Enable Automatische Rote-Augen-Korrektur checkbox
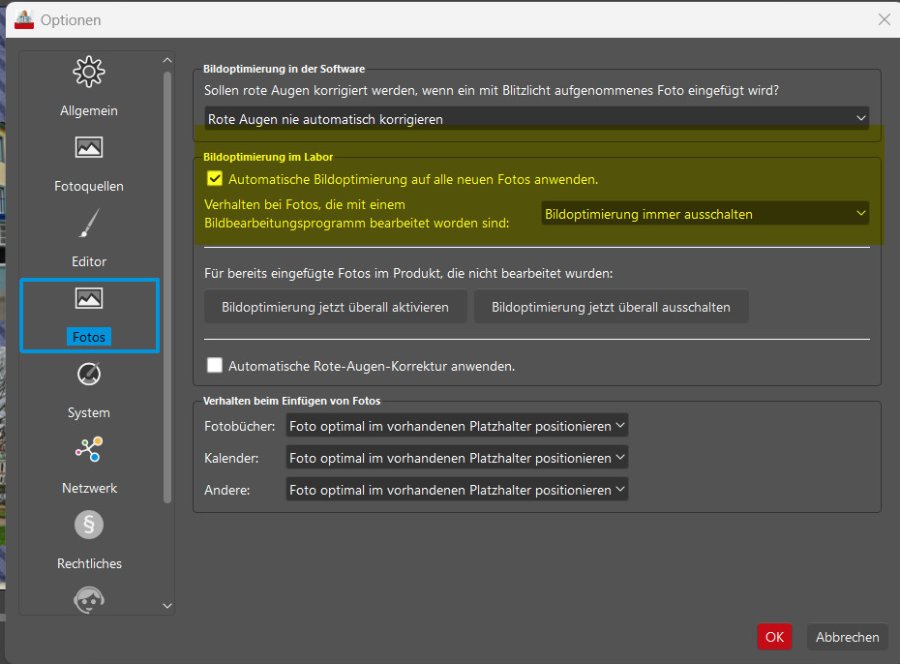Viewport: 900px width, 664px height. [x=214, y=366]
